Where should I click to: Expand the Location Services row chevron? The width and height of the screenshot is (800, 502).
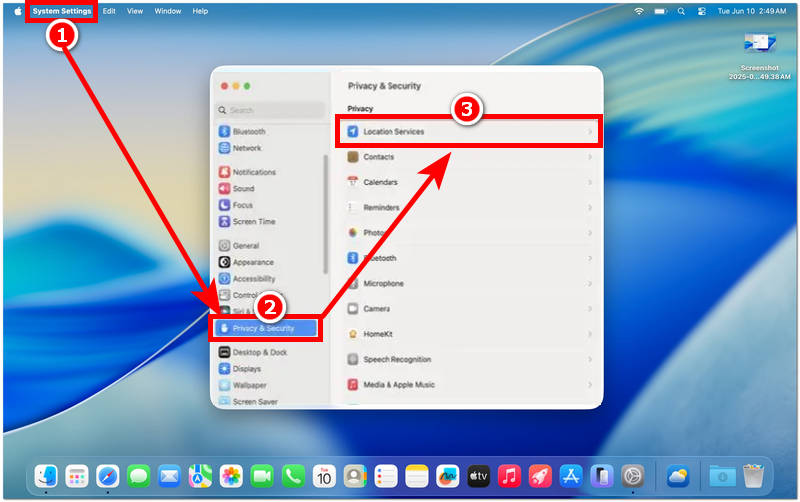click(x=589, y=132)
